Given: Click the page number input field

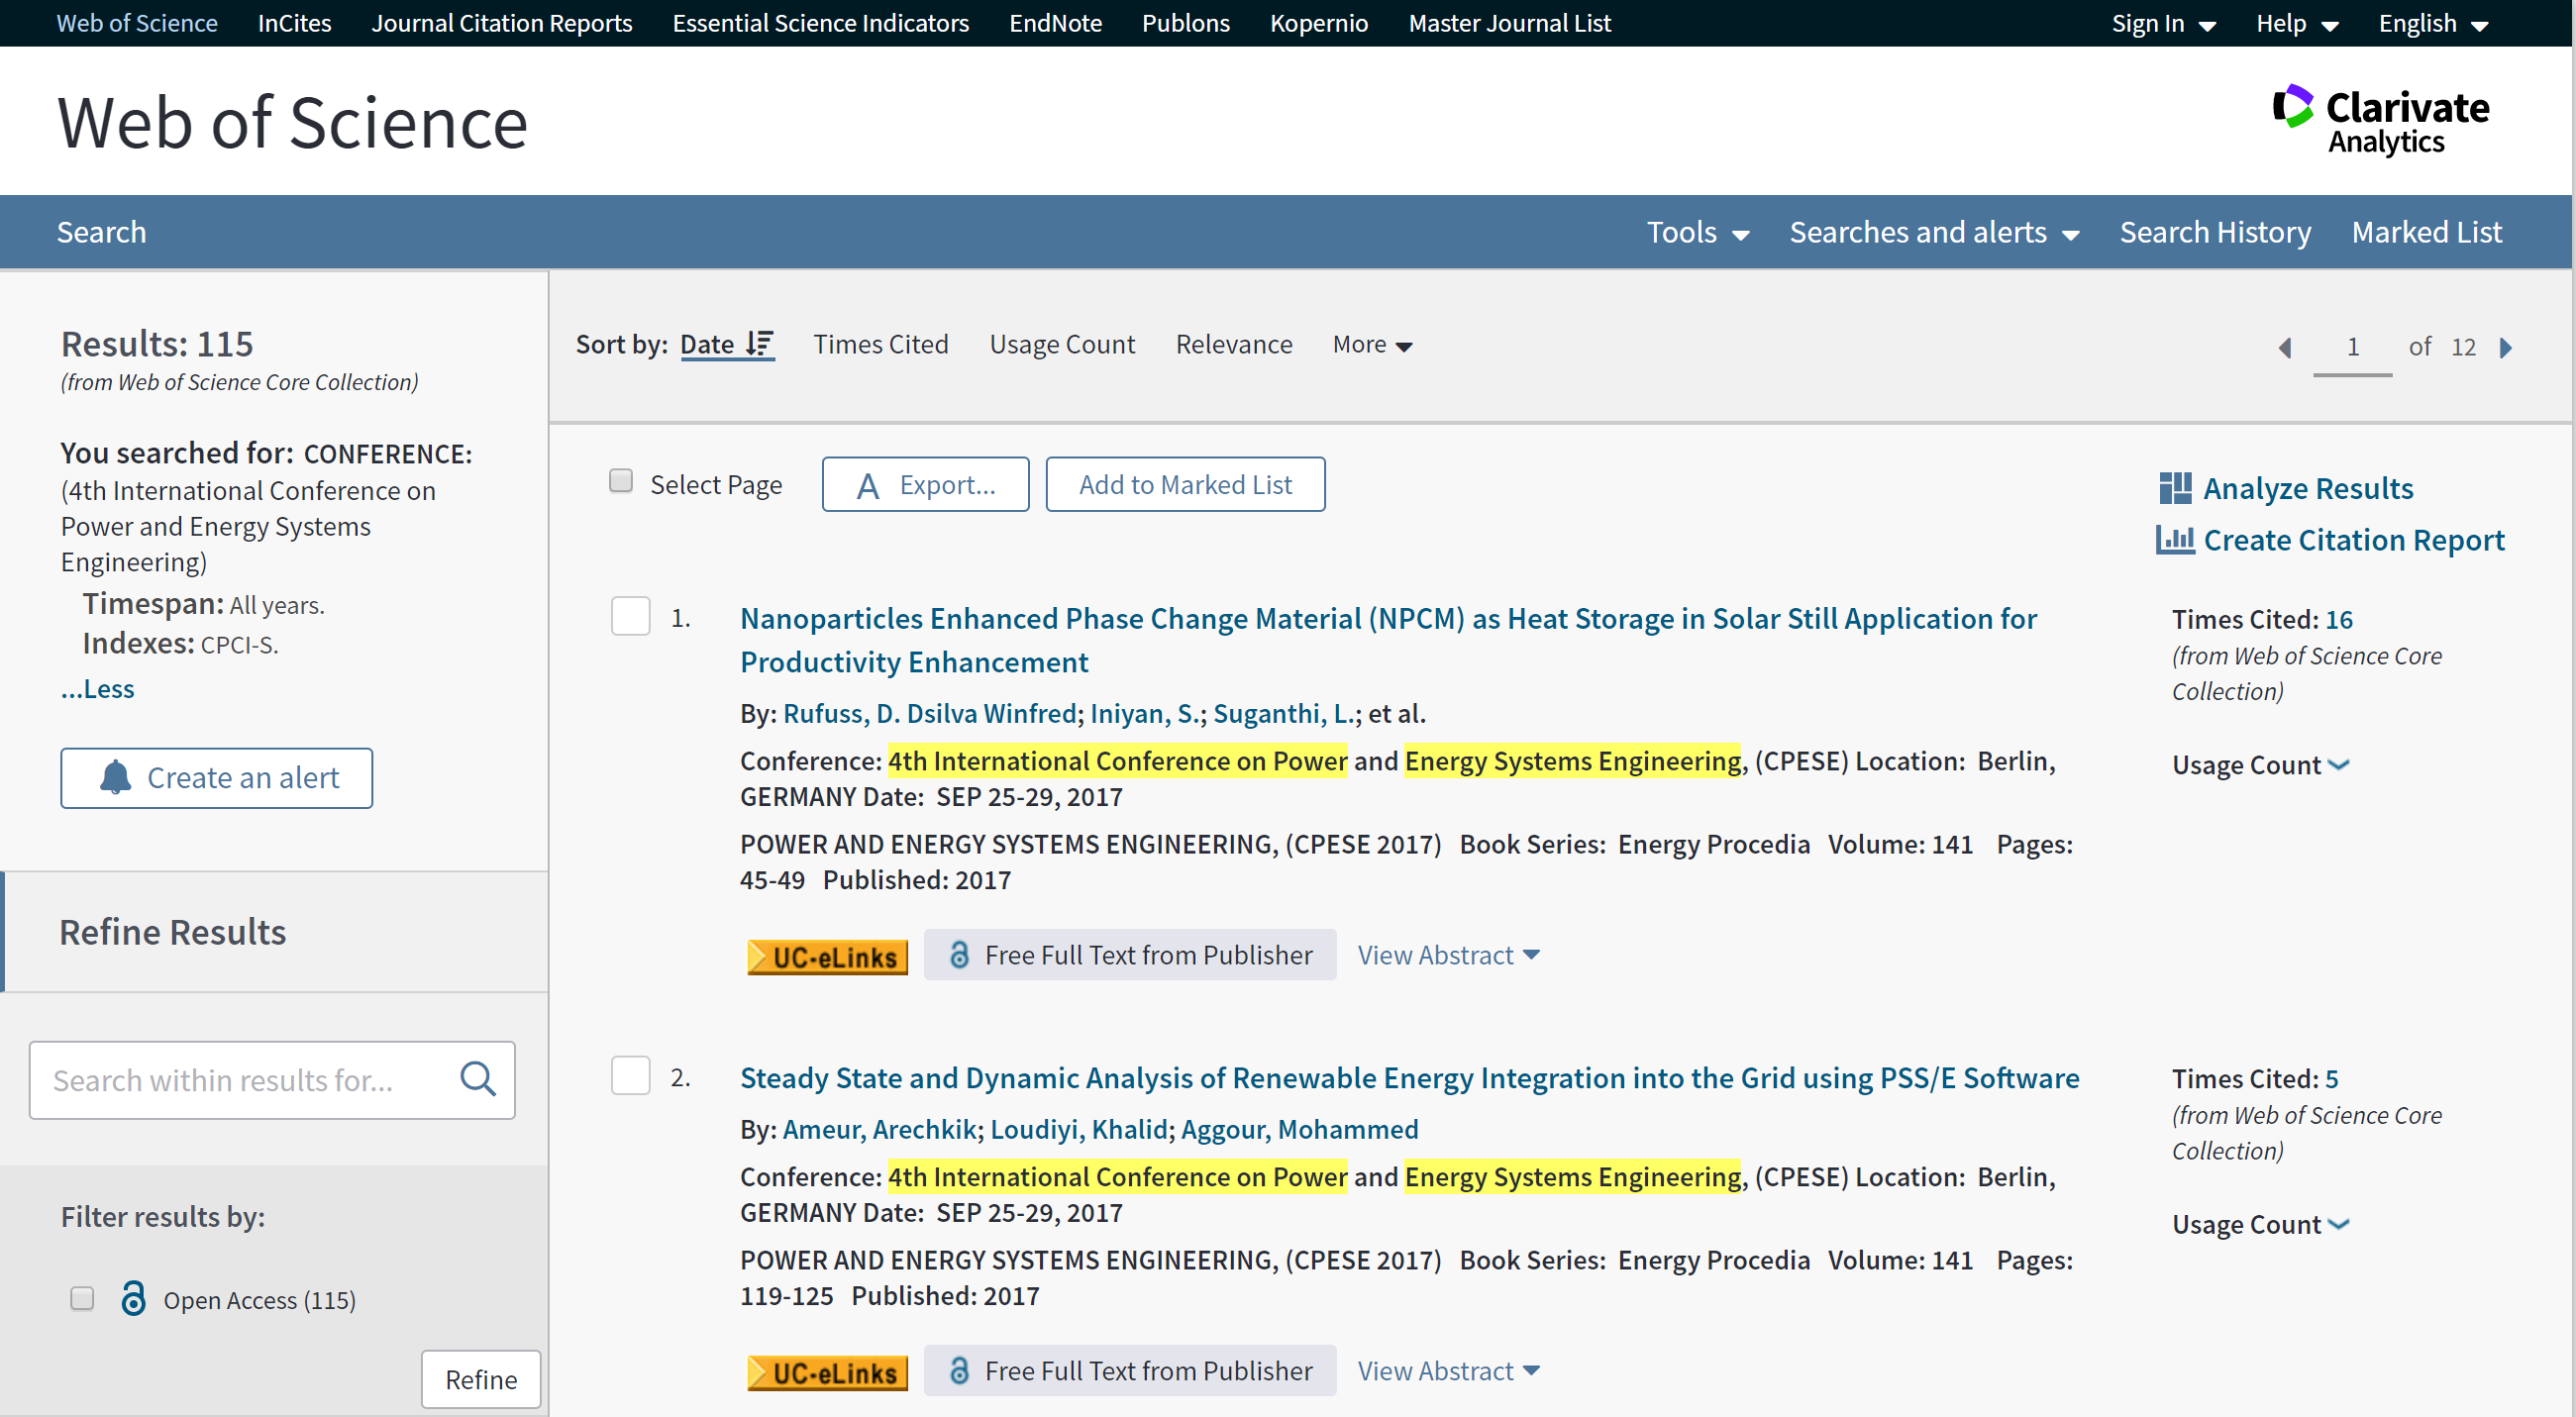Looking at the screenshot, I should [x=2352, y=347].
